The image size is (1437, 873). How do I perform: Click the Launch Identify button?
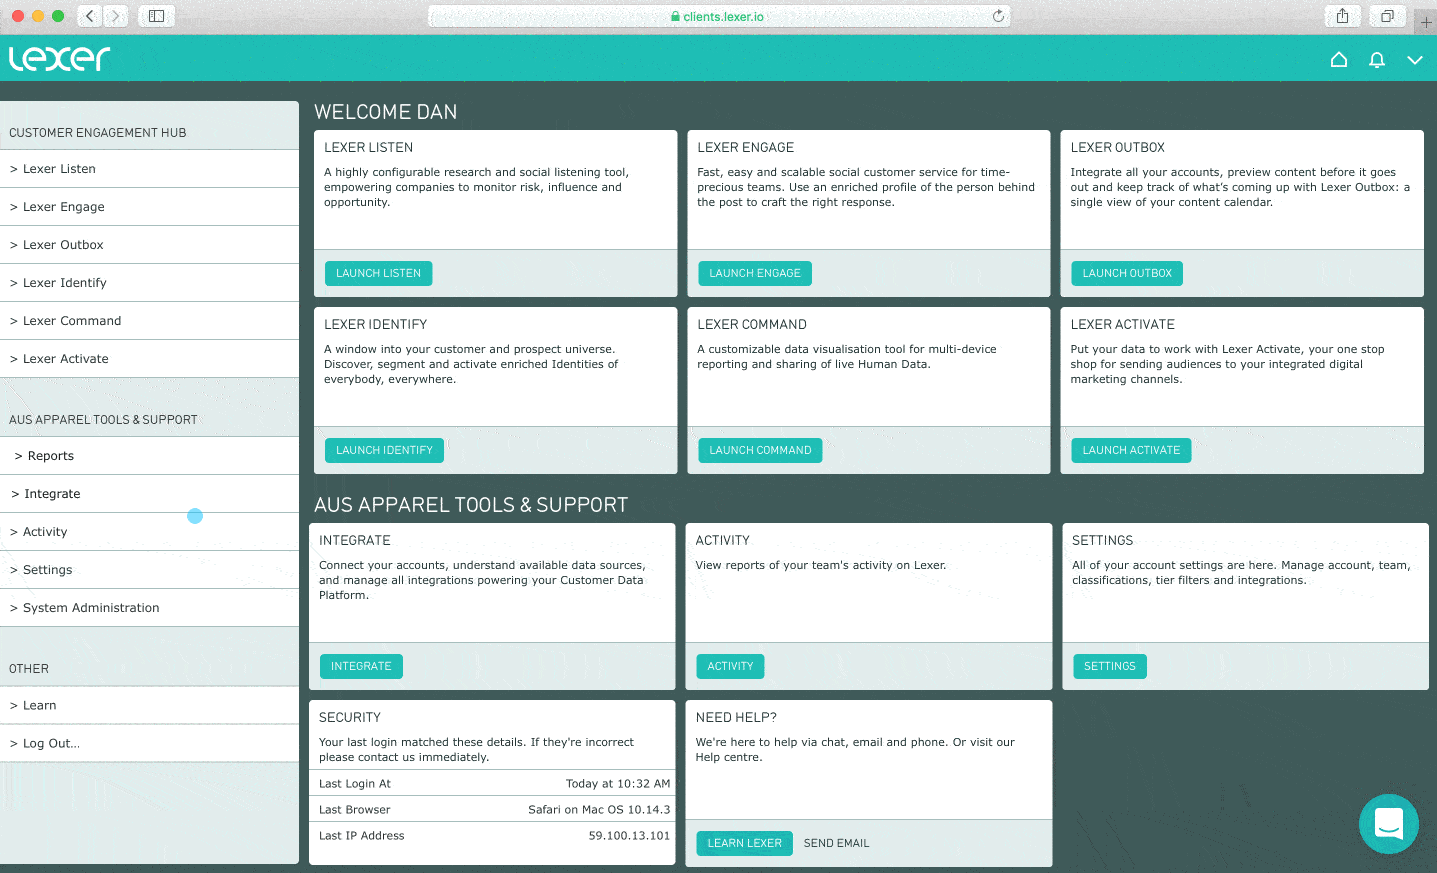click(x=384, y=450)
